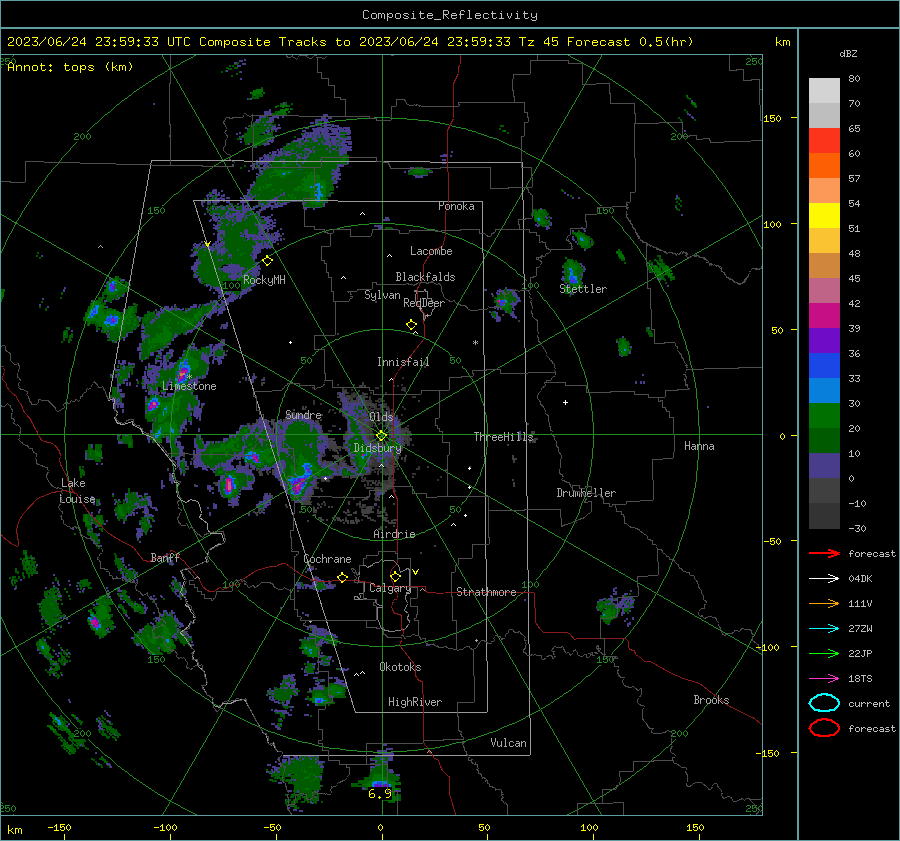Click the white plus marker west of Hanna
The width and height of the screenshot is (900, 841).
point(565,402)
